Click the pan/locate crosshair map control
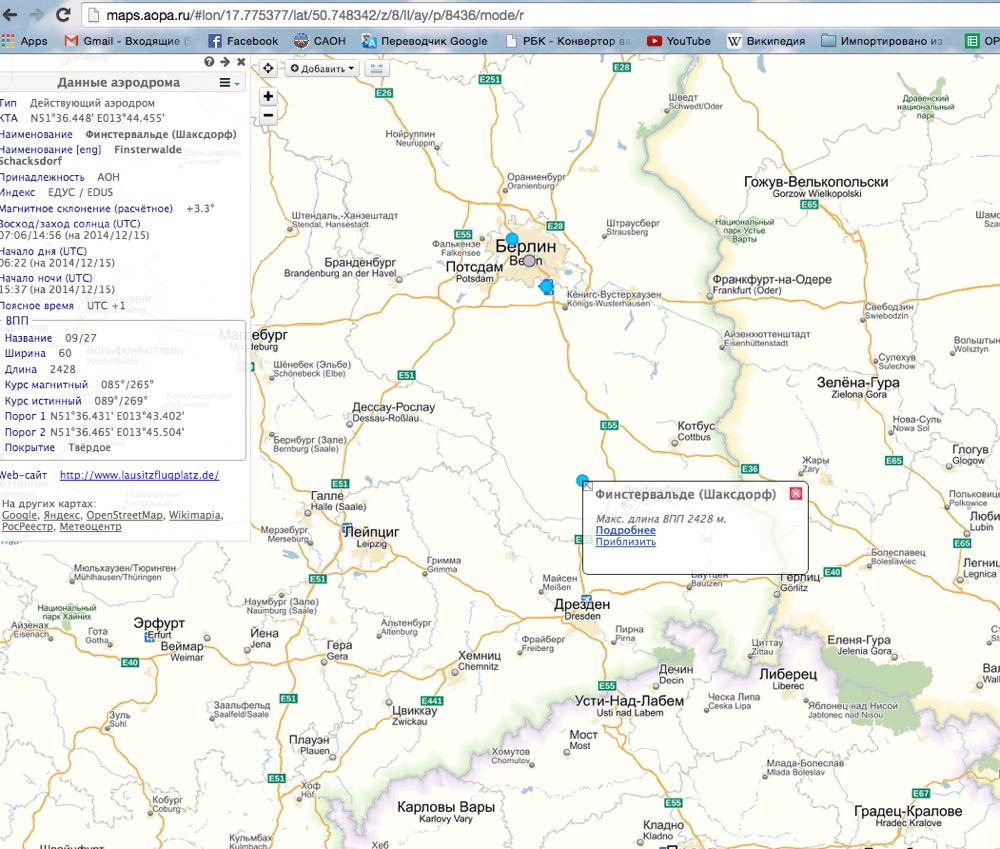This screenshot has height=849, width=1000. 268,68
